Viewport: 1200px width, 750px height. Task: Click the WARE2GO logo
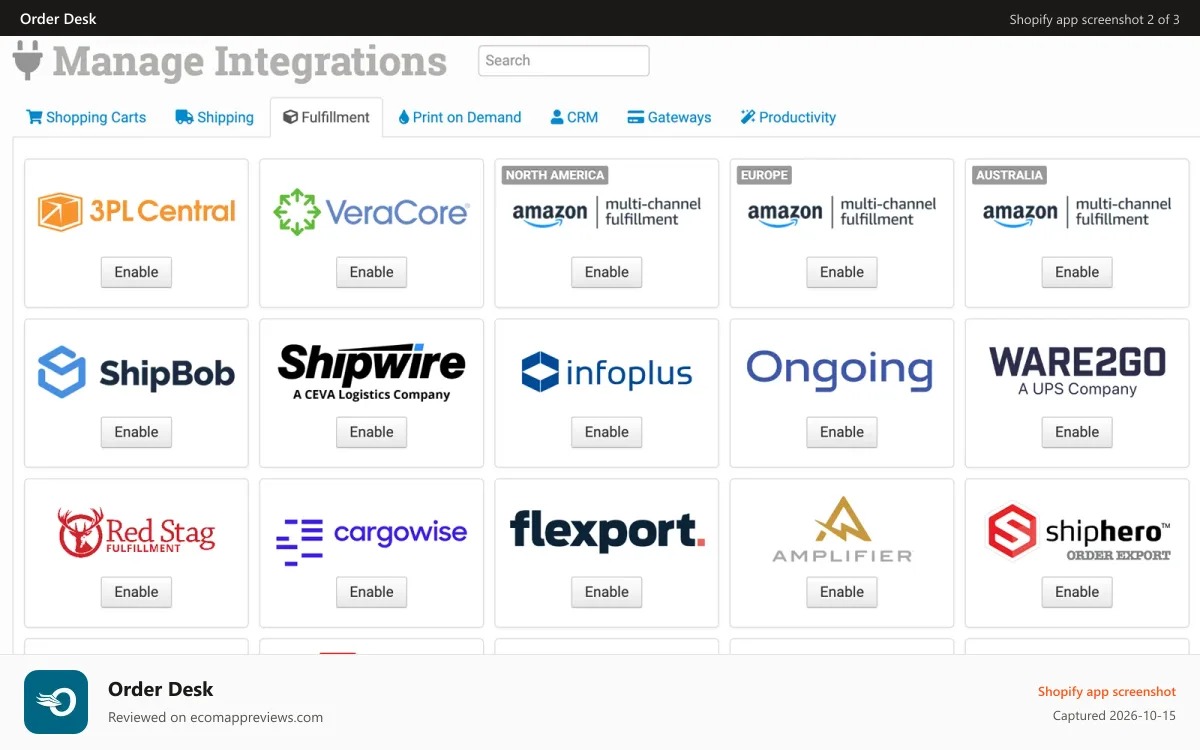click(x=1077, y=372)
